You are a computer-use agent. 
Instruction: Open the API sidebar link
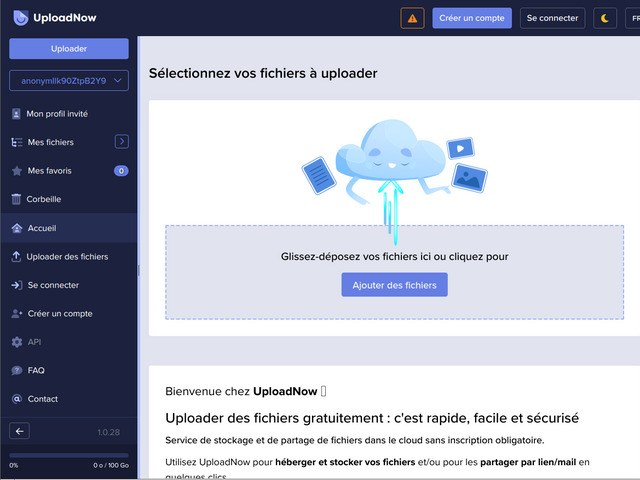click(34, 342)
